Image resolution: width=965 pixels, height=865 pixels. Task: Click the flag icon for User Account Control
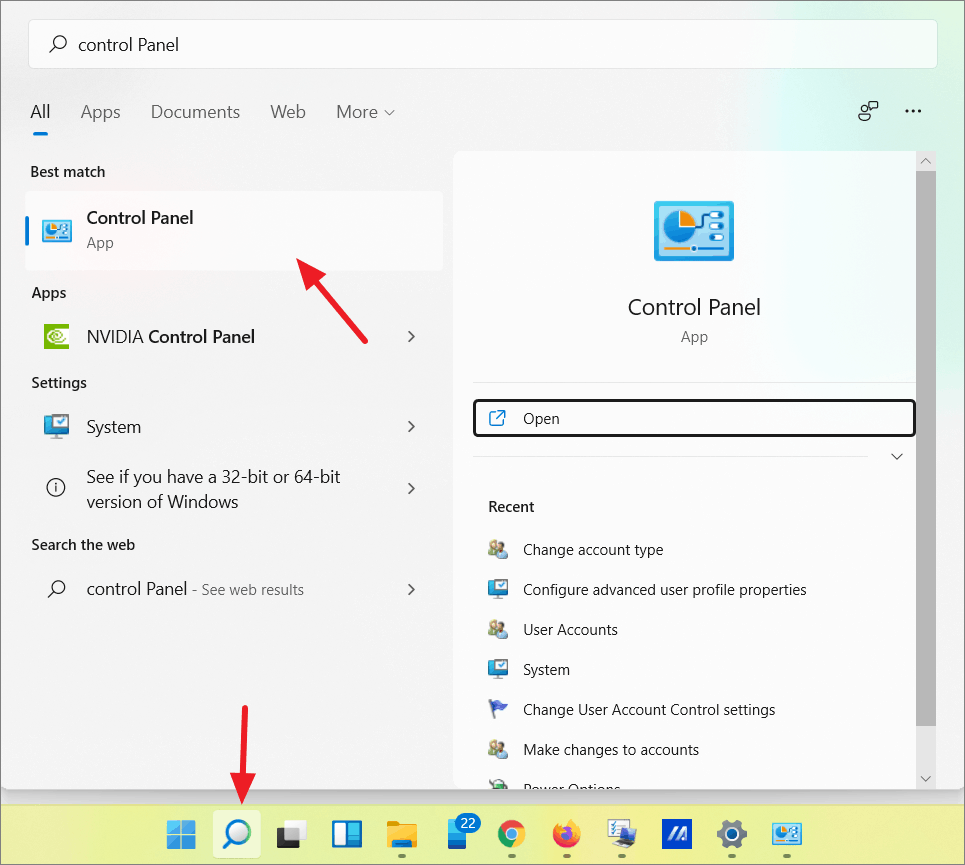(498, 709)
